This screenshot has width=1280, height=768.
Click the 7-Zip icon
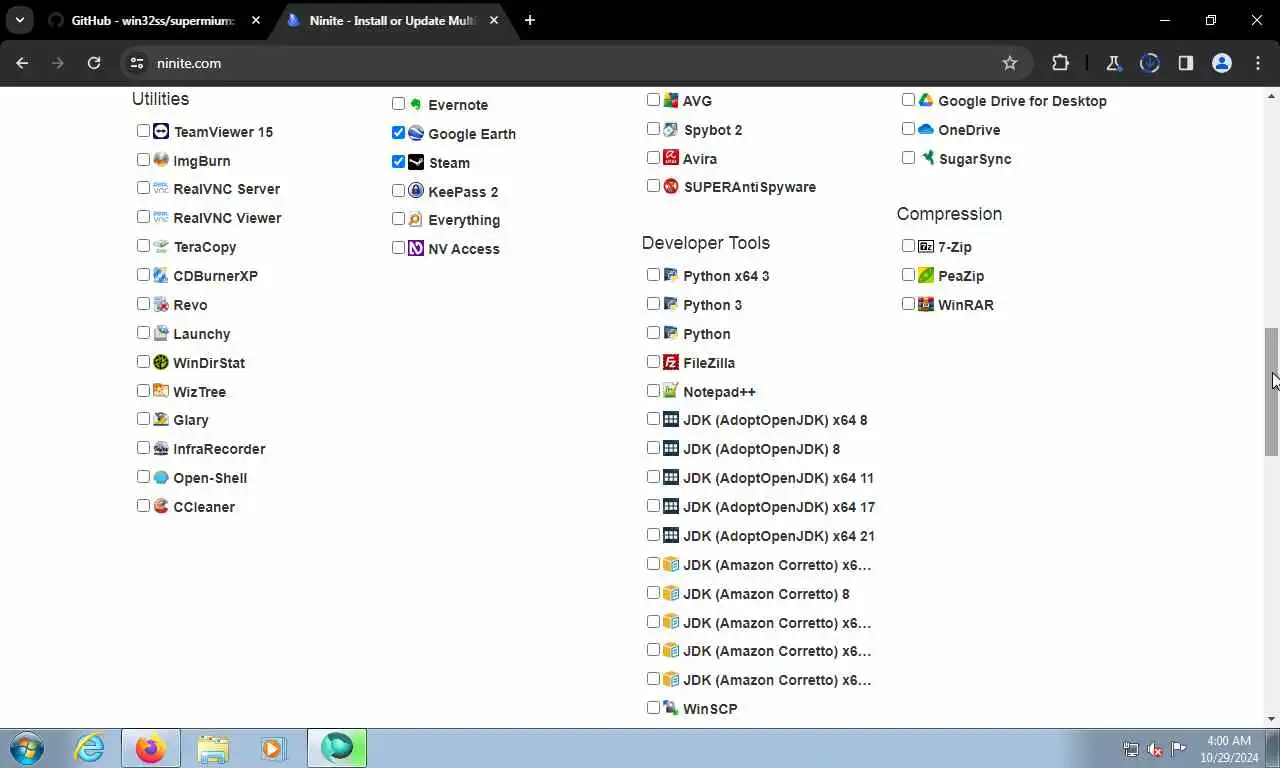(x=926, y=246)
